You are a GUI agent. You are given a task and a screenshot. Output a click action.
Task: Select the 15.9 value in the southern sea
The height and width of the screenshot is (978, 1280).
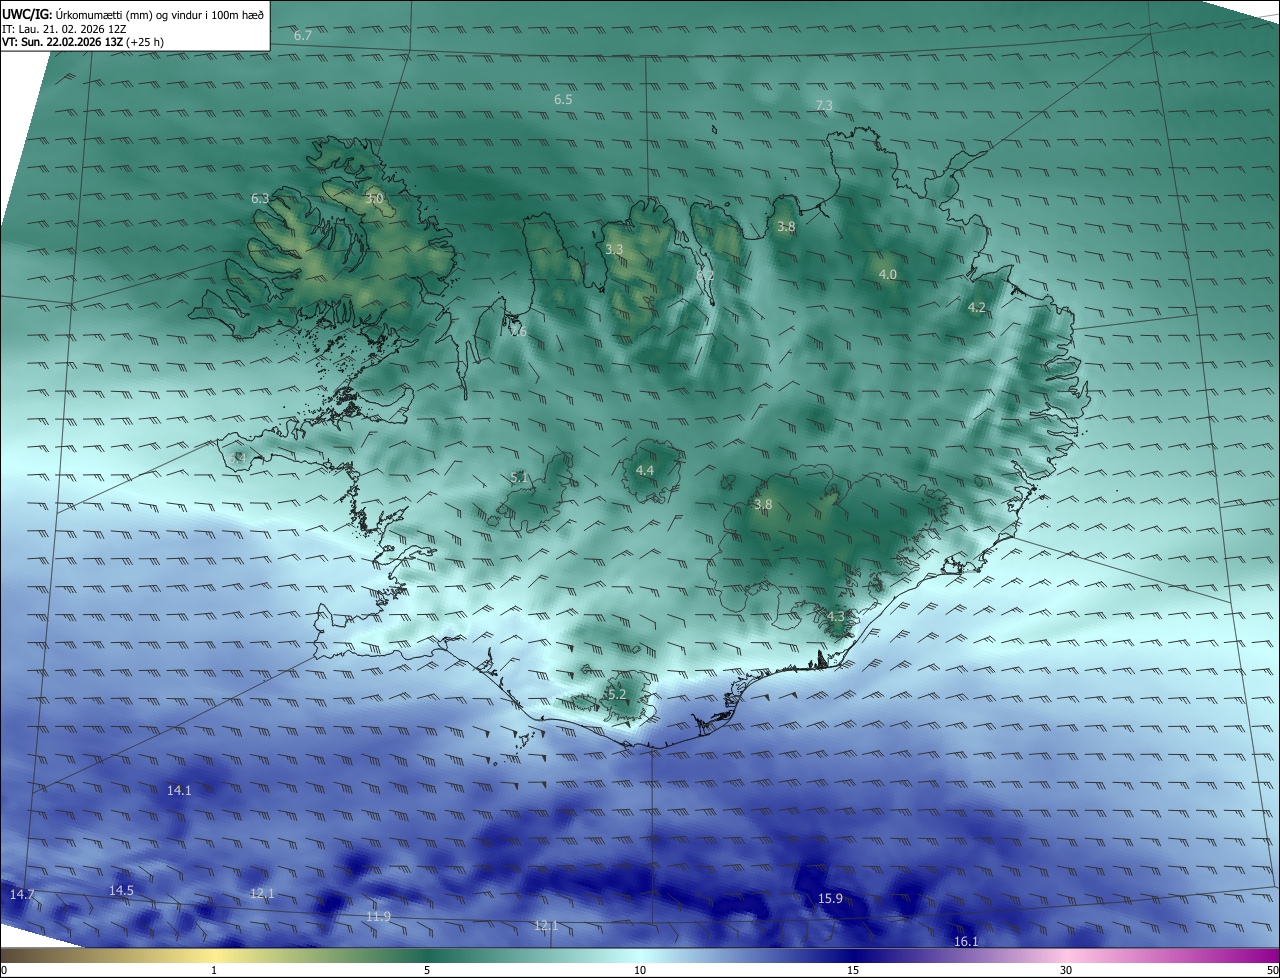point(830,899)
